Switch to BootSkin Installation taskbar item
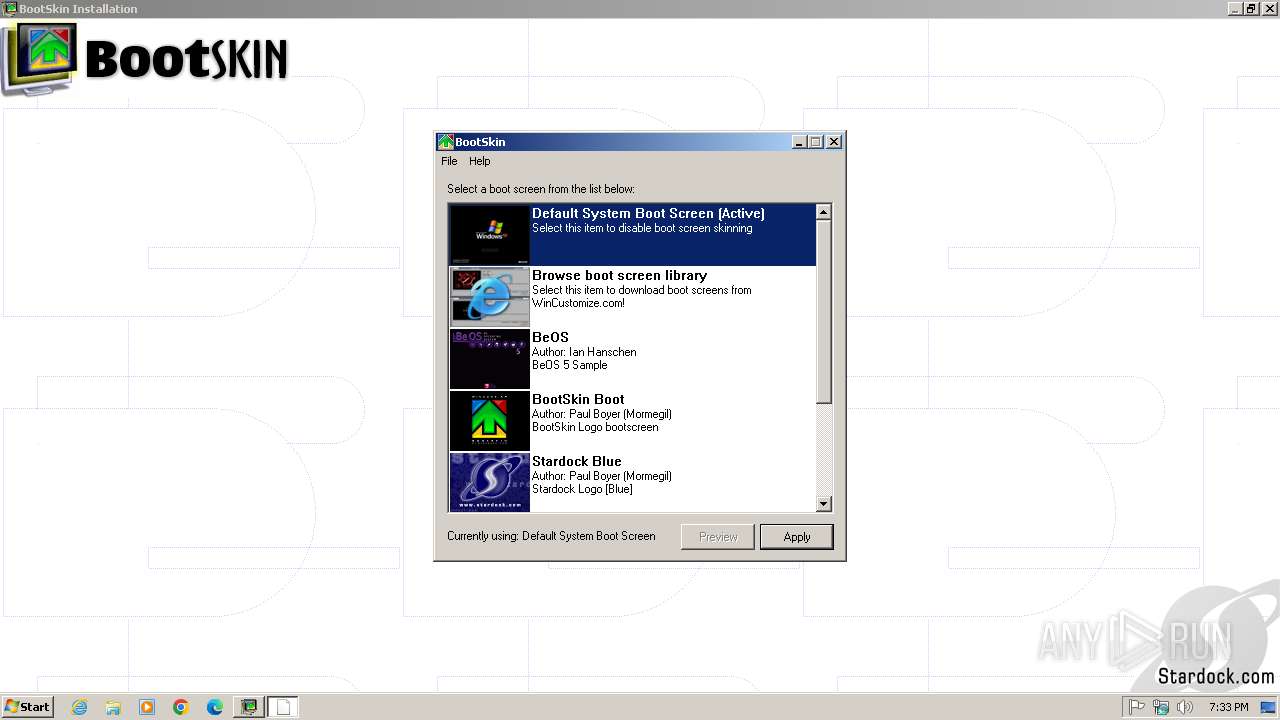Viewport: 1280px width, 720px height. (x=249, y=707)
